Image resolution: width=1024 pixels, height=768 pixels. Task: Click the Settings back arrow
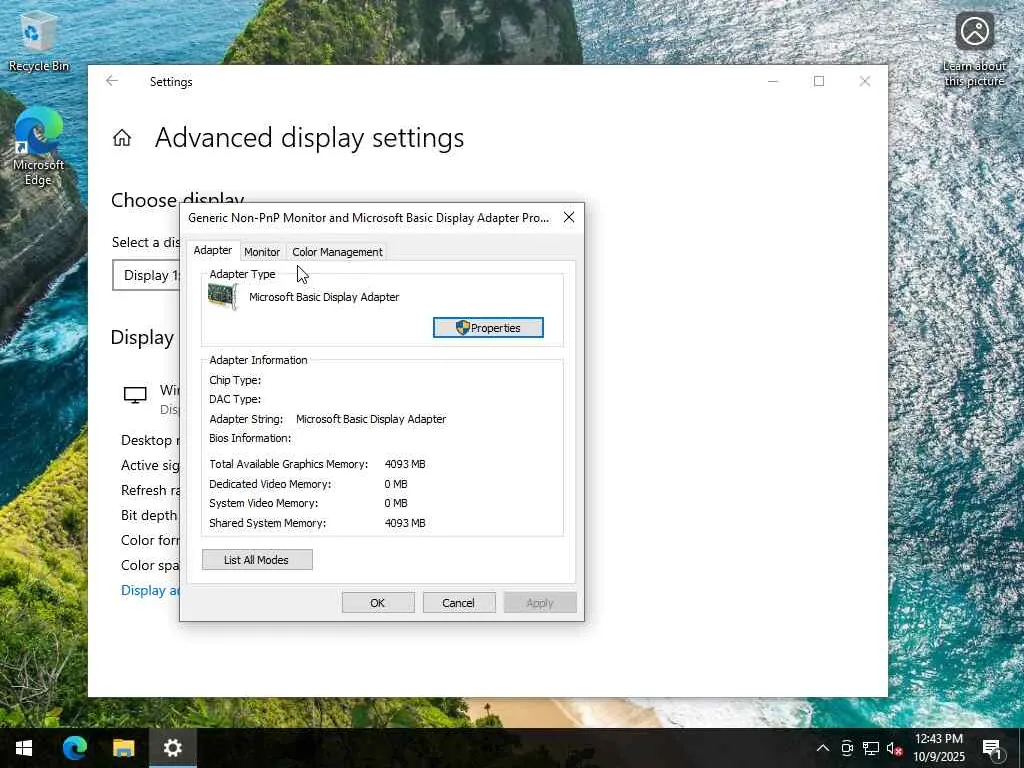pyautogui.click(x=112, y=81)
